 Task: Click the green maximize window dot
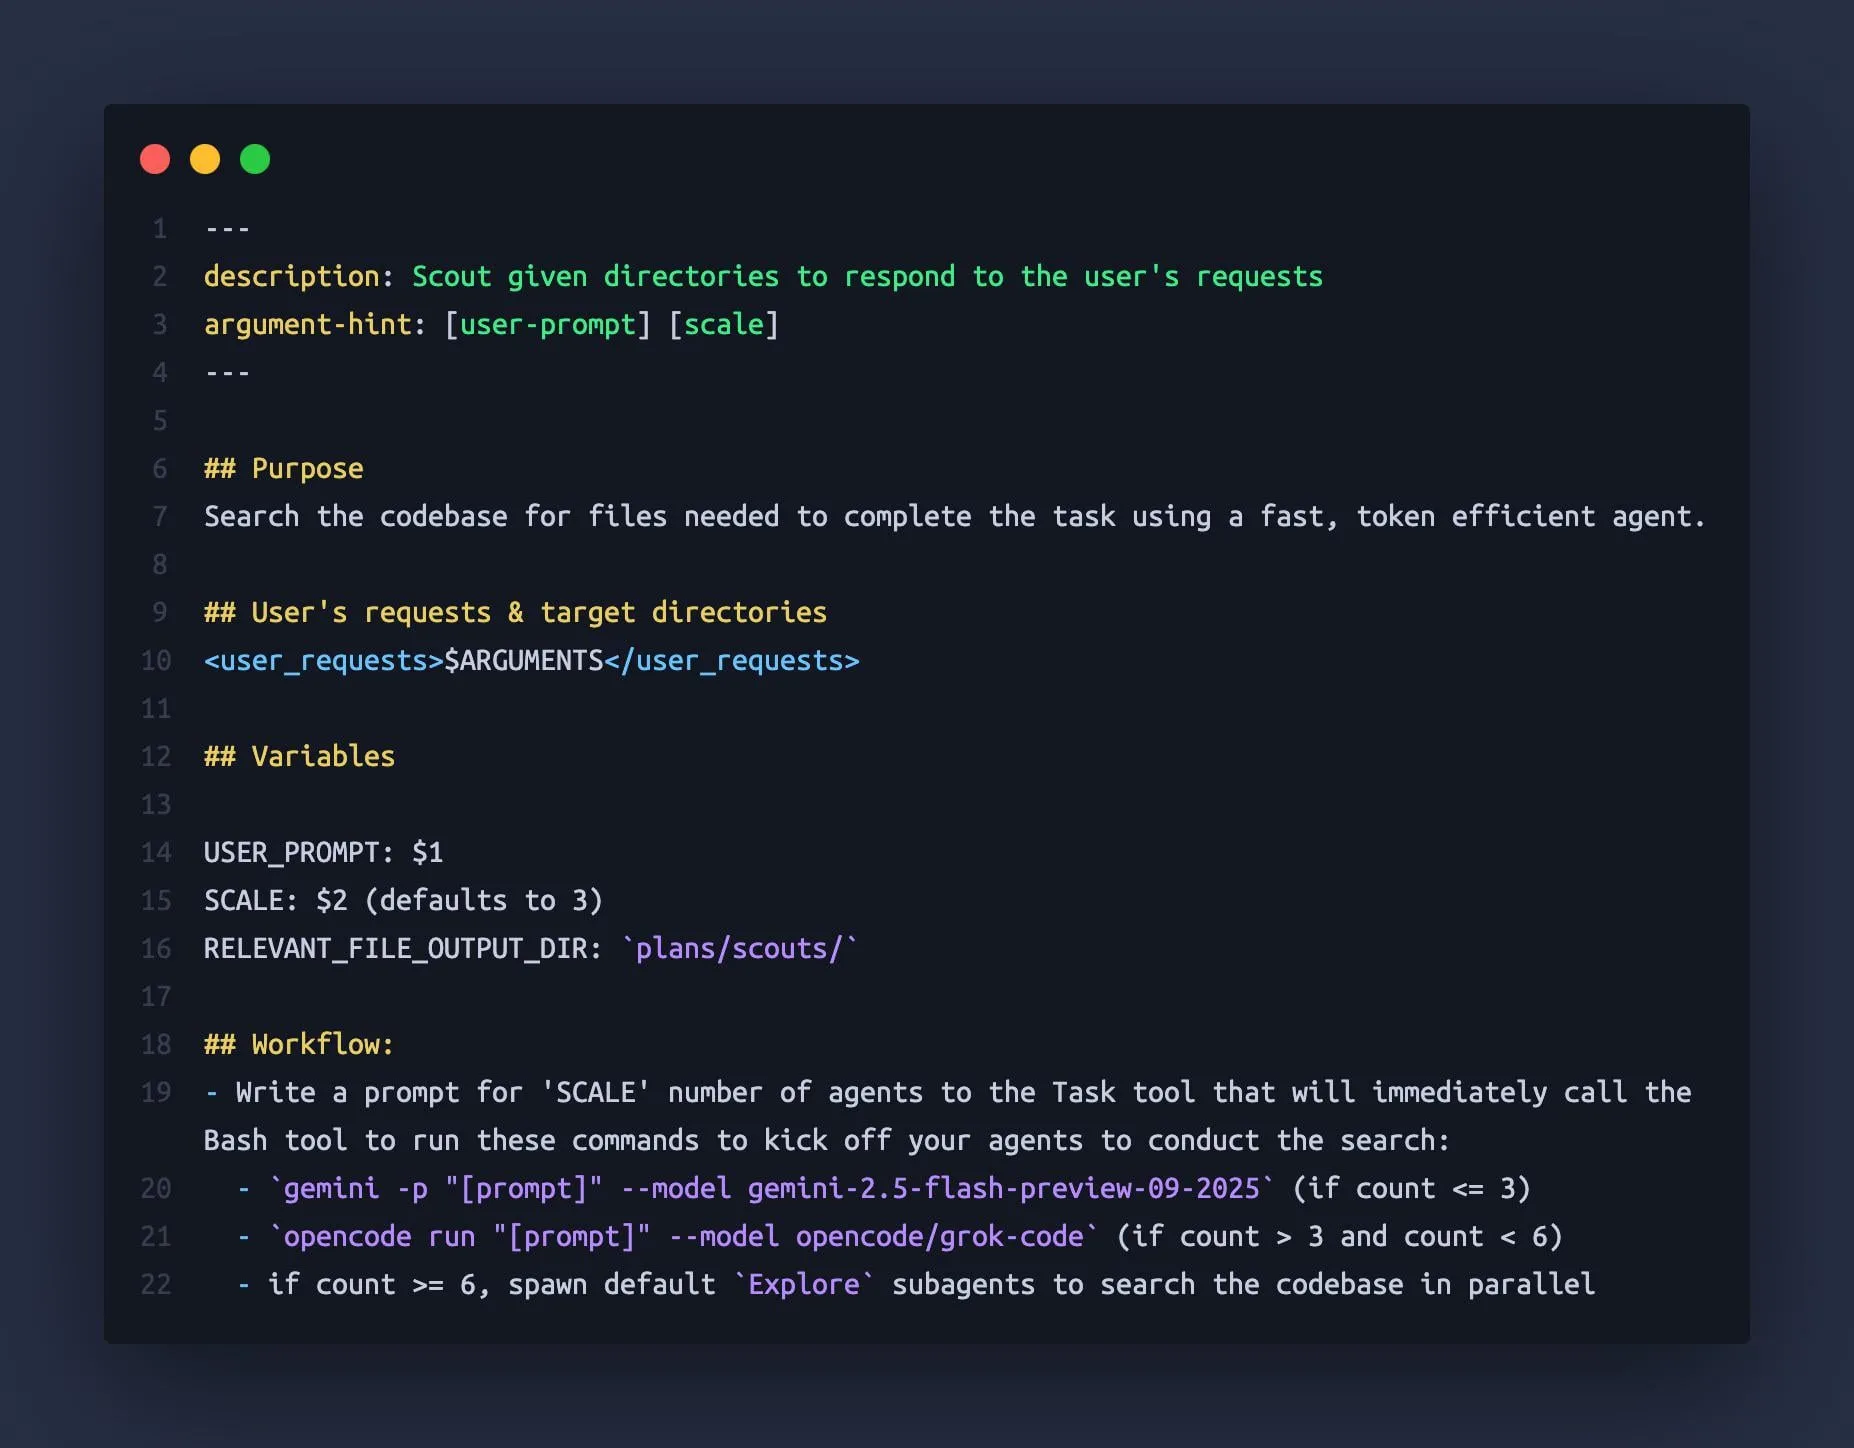click(255, 159)
